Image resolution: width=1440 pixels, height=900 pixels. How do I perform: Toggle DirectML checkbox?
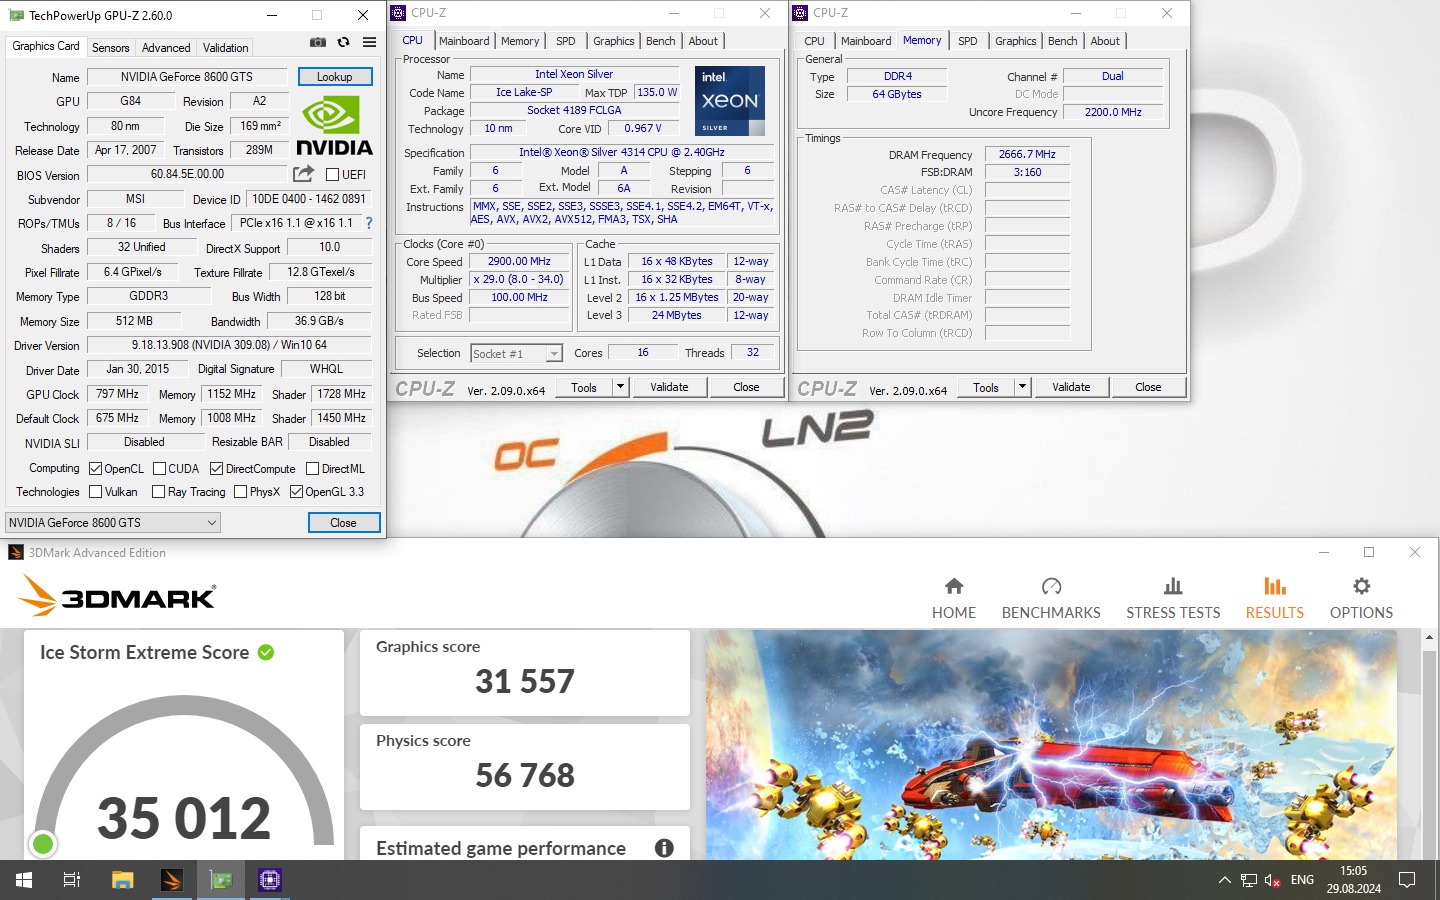coord(312,469)
